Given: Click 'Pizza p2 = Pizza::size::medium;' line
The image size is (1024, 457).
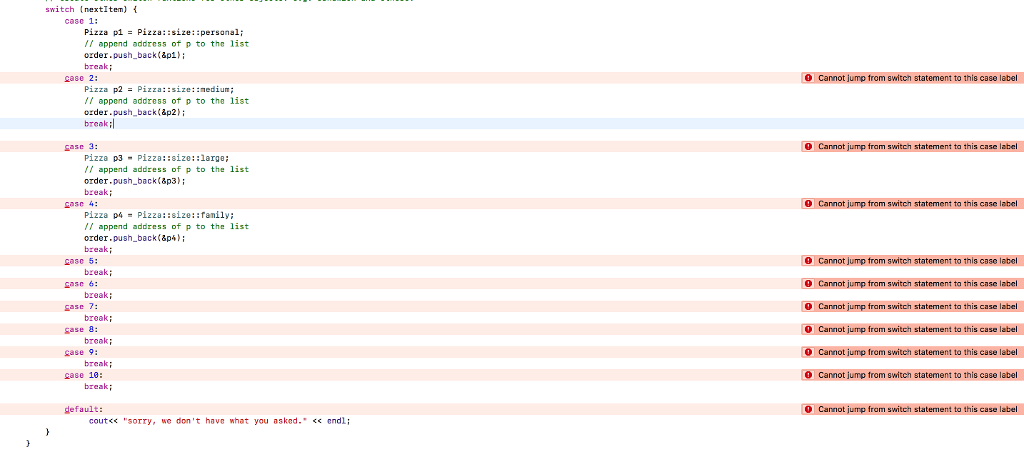Looking at the screenshot, I should [x=159, y=89].
